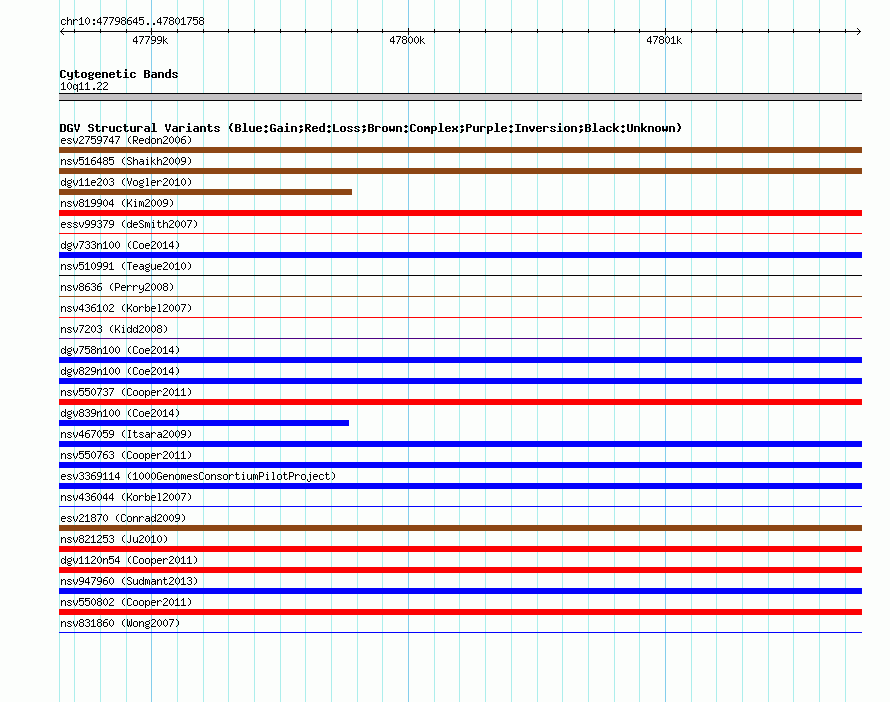
Task: Click the 47801k ruler tick label
Action: coord(664,40)
